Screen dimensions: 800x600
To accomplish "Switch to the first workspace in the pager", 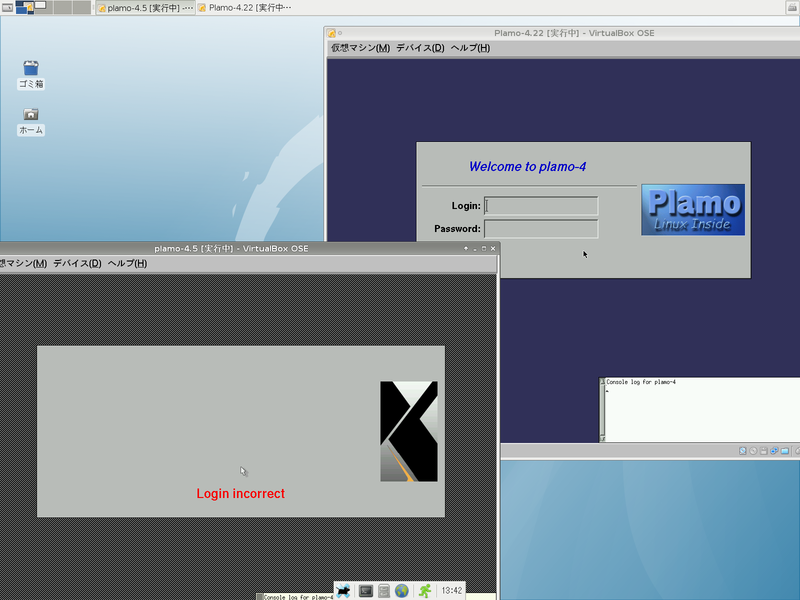I will [24, 7].
